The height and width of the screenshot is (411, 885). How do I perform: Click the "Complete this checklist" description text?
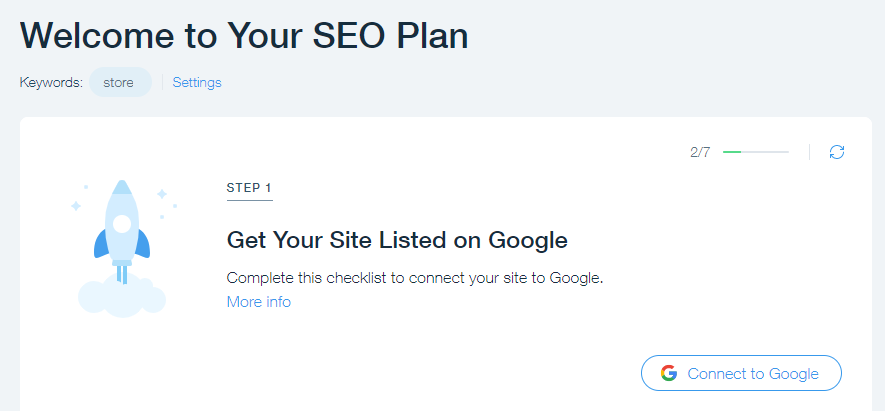click(x=415, y=277)
